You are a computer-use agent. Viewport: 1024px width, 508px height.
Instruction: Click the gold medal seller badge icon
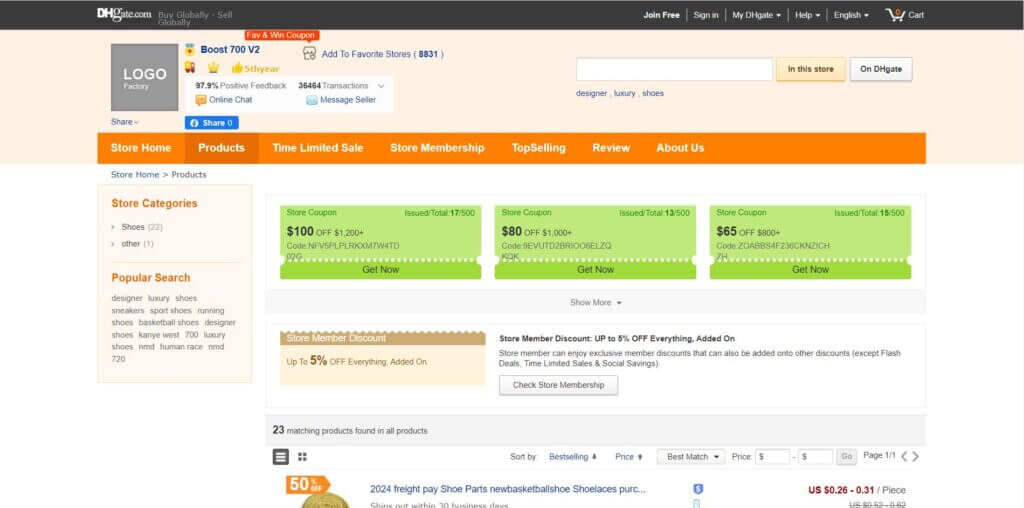point(190,50)
